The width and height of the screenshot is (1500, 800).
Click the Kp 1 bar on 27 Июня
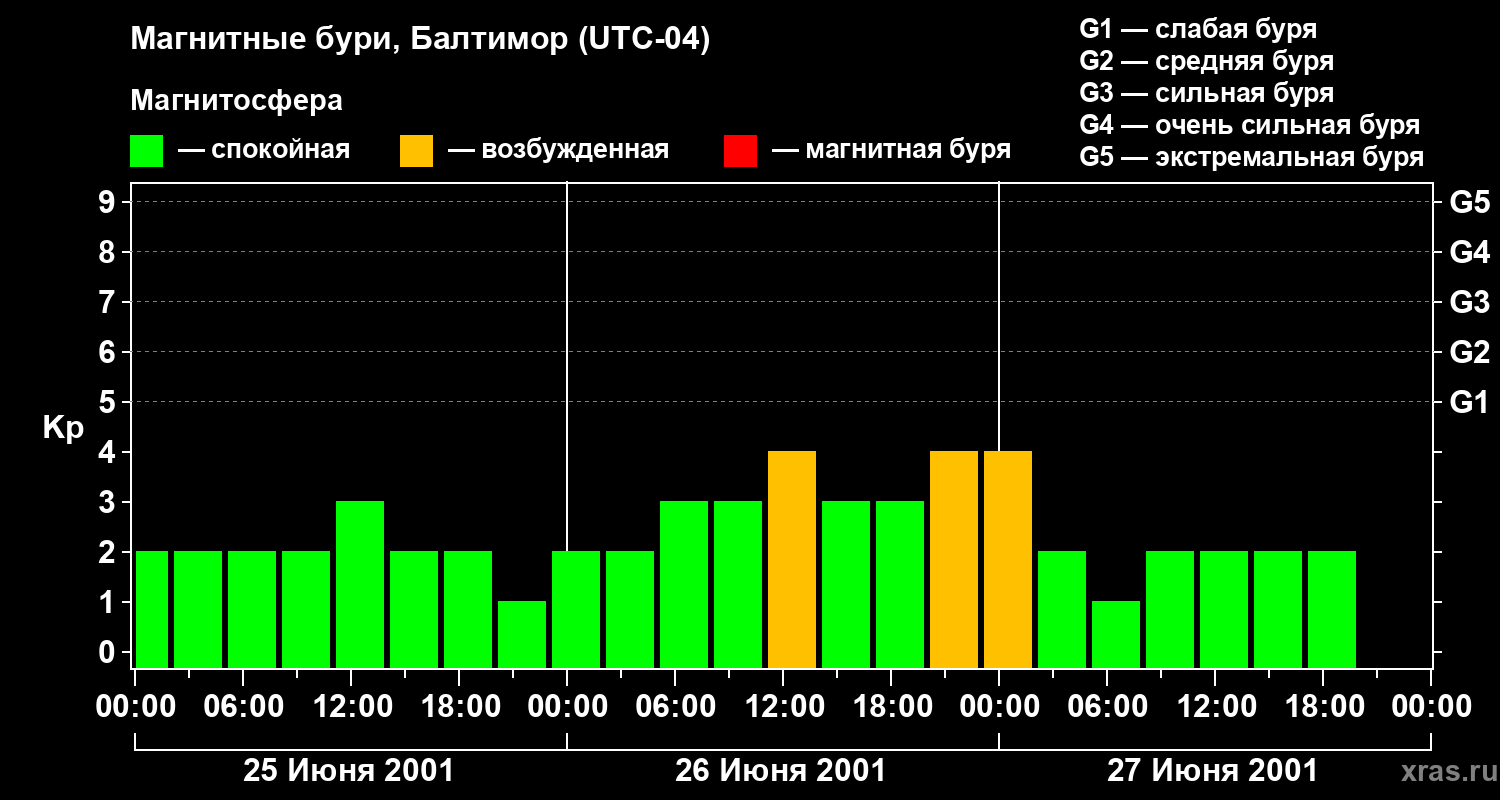tap(1116, 635)
